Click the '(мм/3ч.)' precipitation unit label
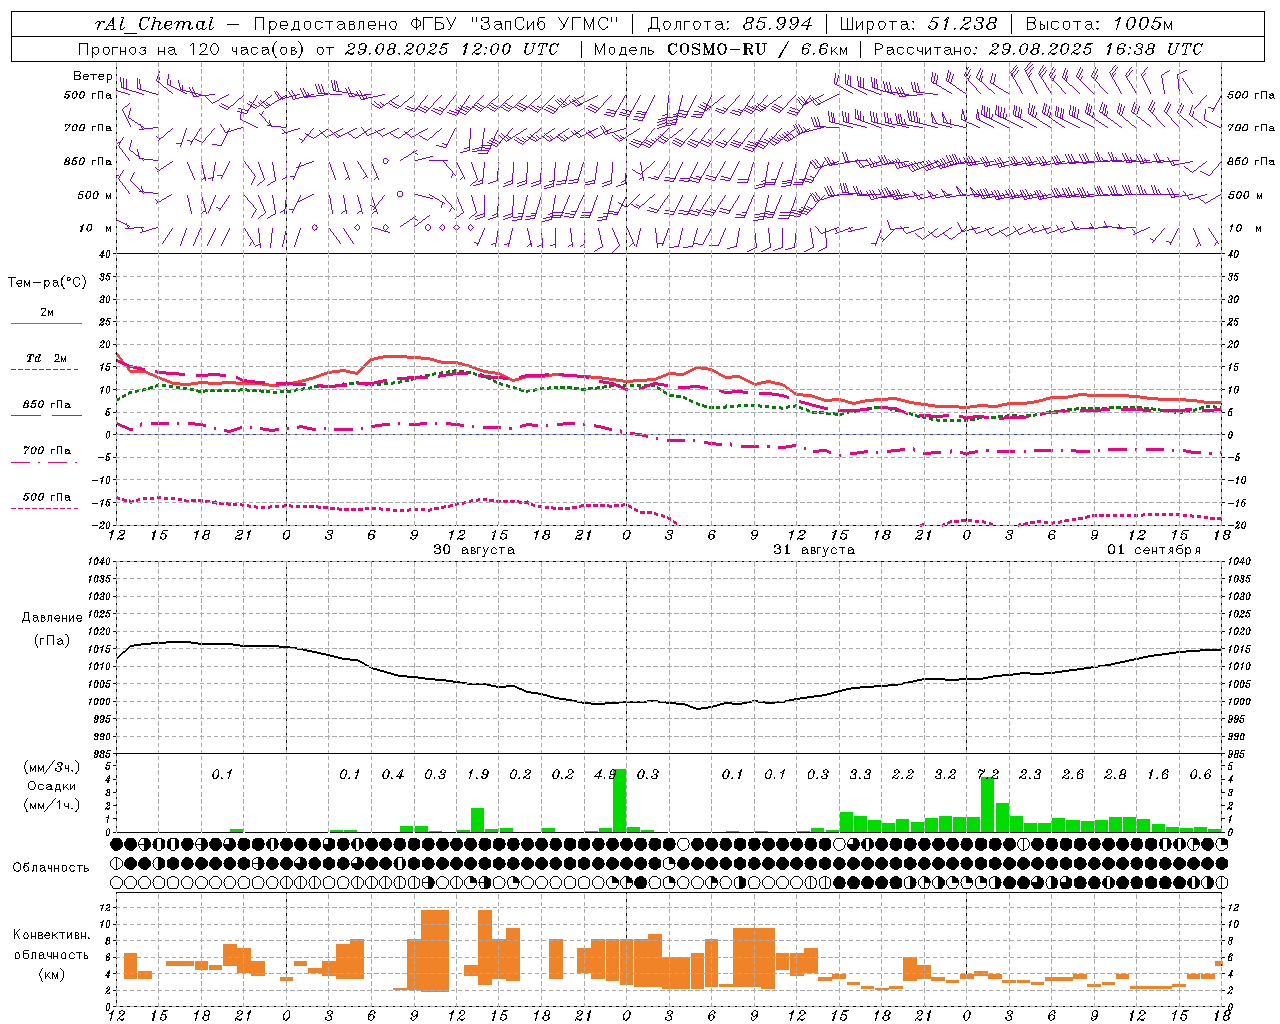1280x1024 pixels. tap(51, 768)
